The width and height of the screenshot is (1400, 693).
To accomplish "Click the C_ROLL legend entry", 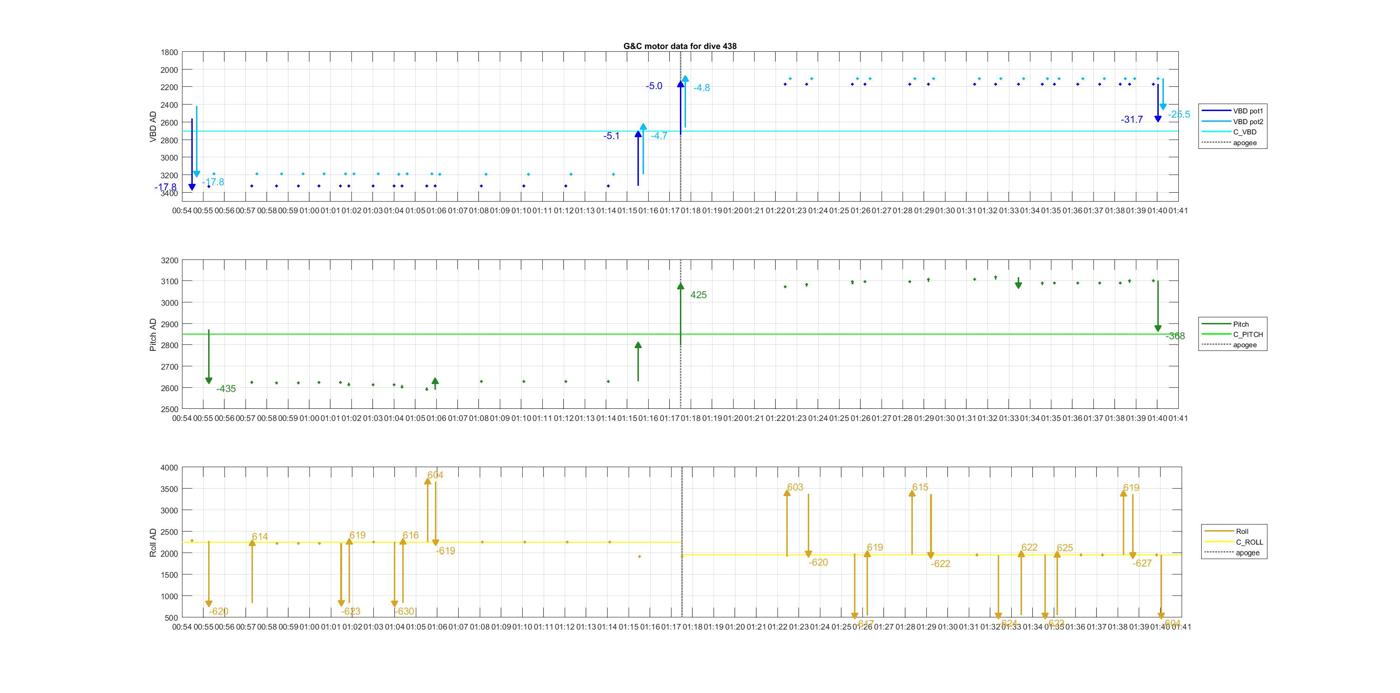I will [x=1249, y=542].
